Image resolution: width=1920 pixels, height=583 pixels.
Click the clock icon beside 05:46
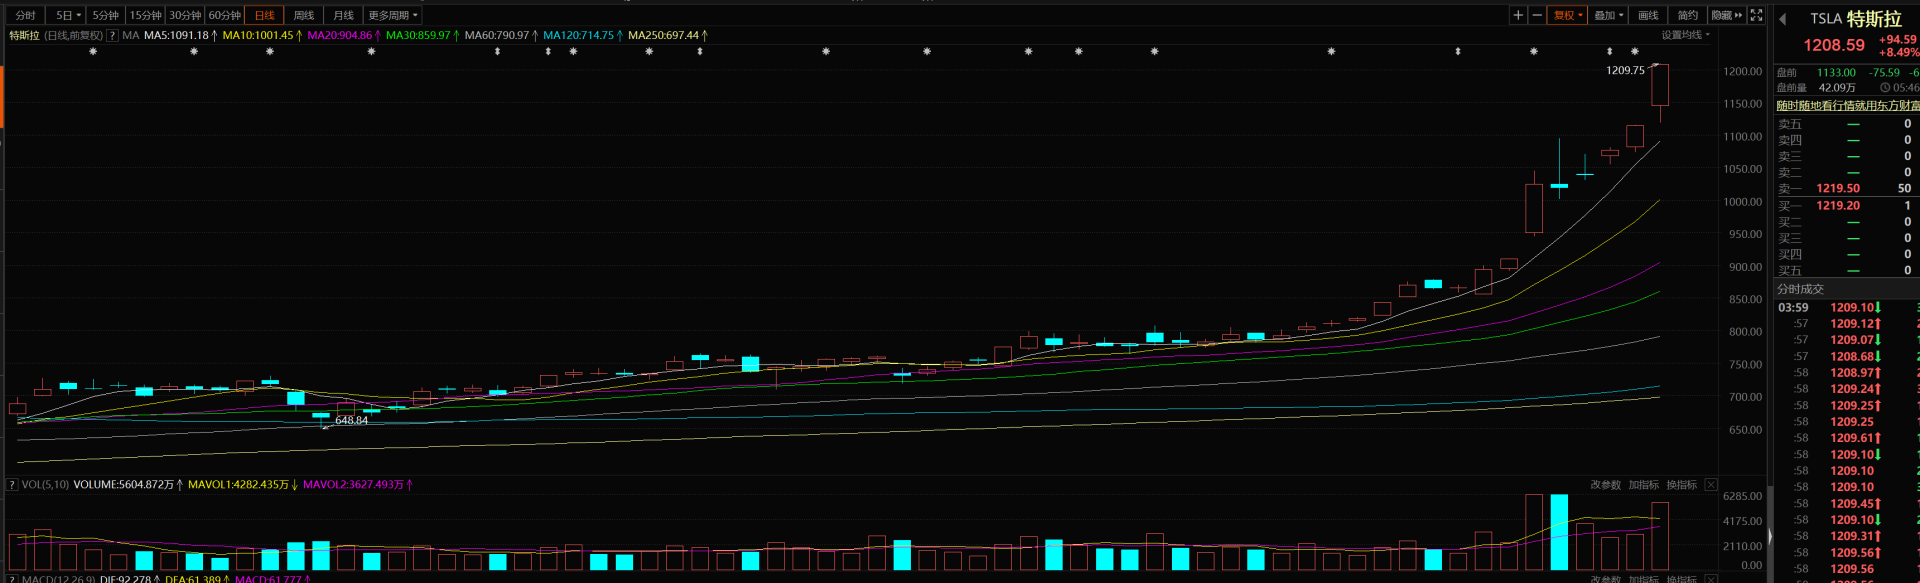[x=1885, y=88]
